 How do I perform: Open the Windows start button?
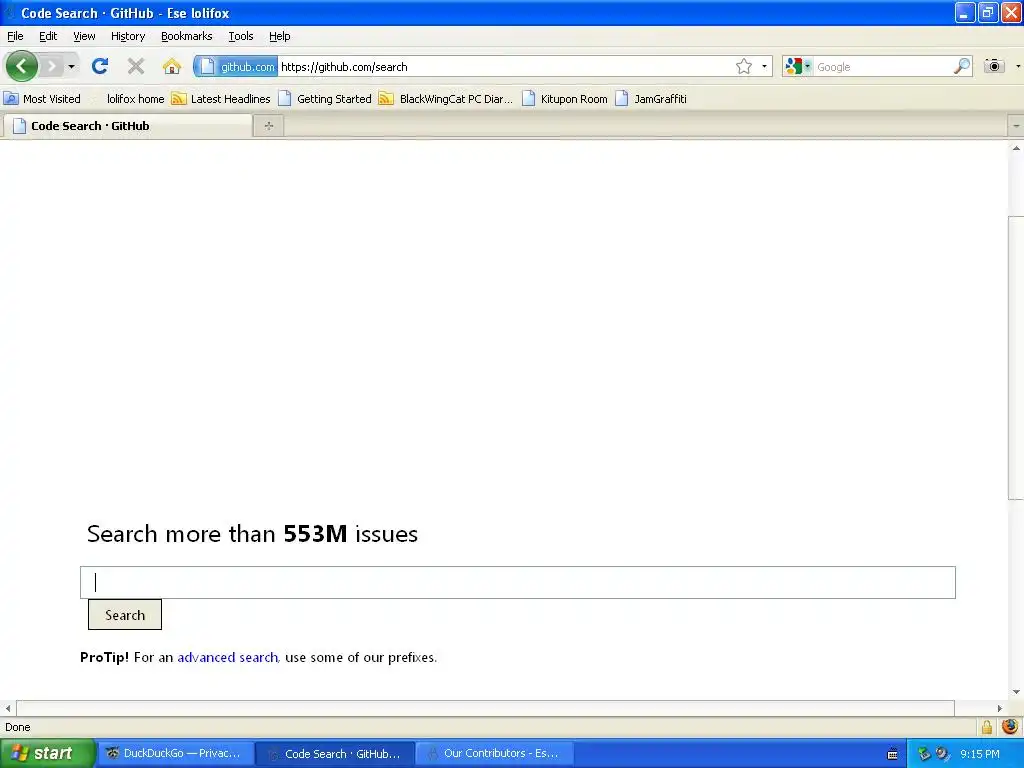tap(47, 753)
